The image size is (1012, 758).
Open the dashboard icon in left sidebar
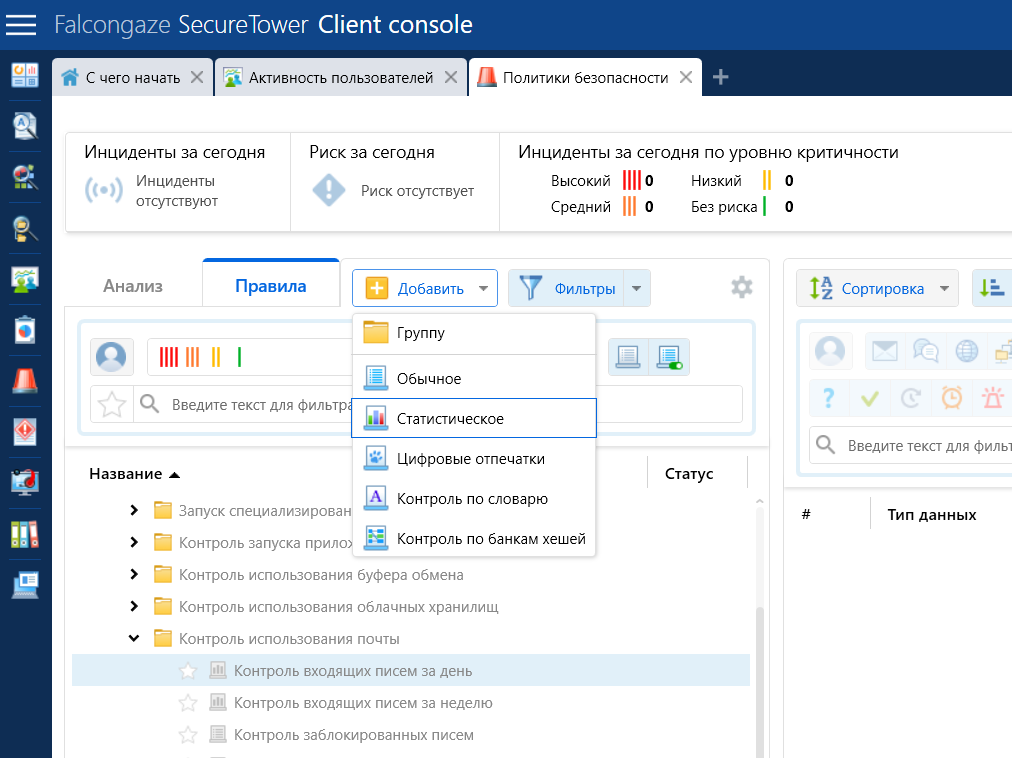point(25,75)
